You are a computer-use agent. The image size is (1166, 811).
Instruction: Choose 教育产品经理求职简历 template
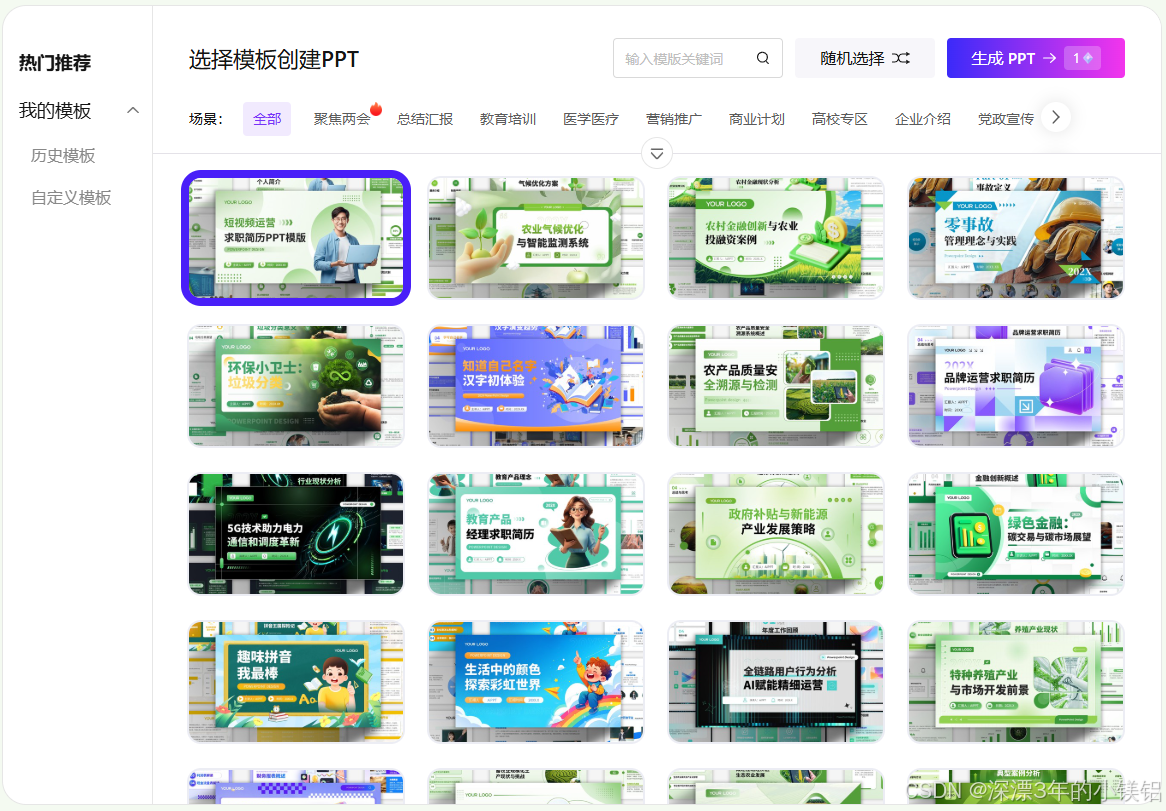536,534
